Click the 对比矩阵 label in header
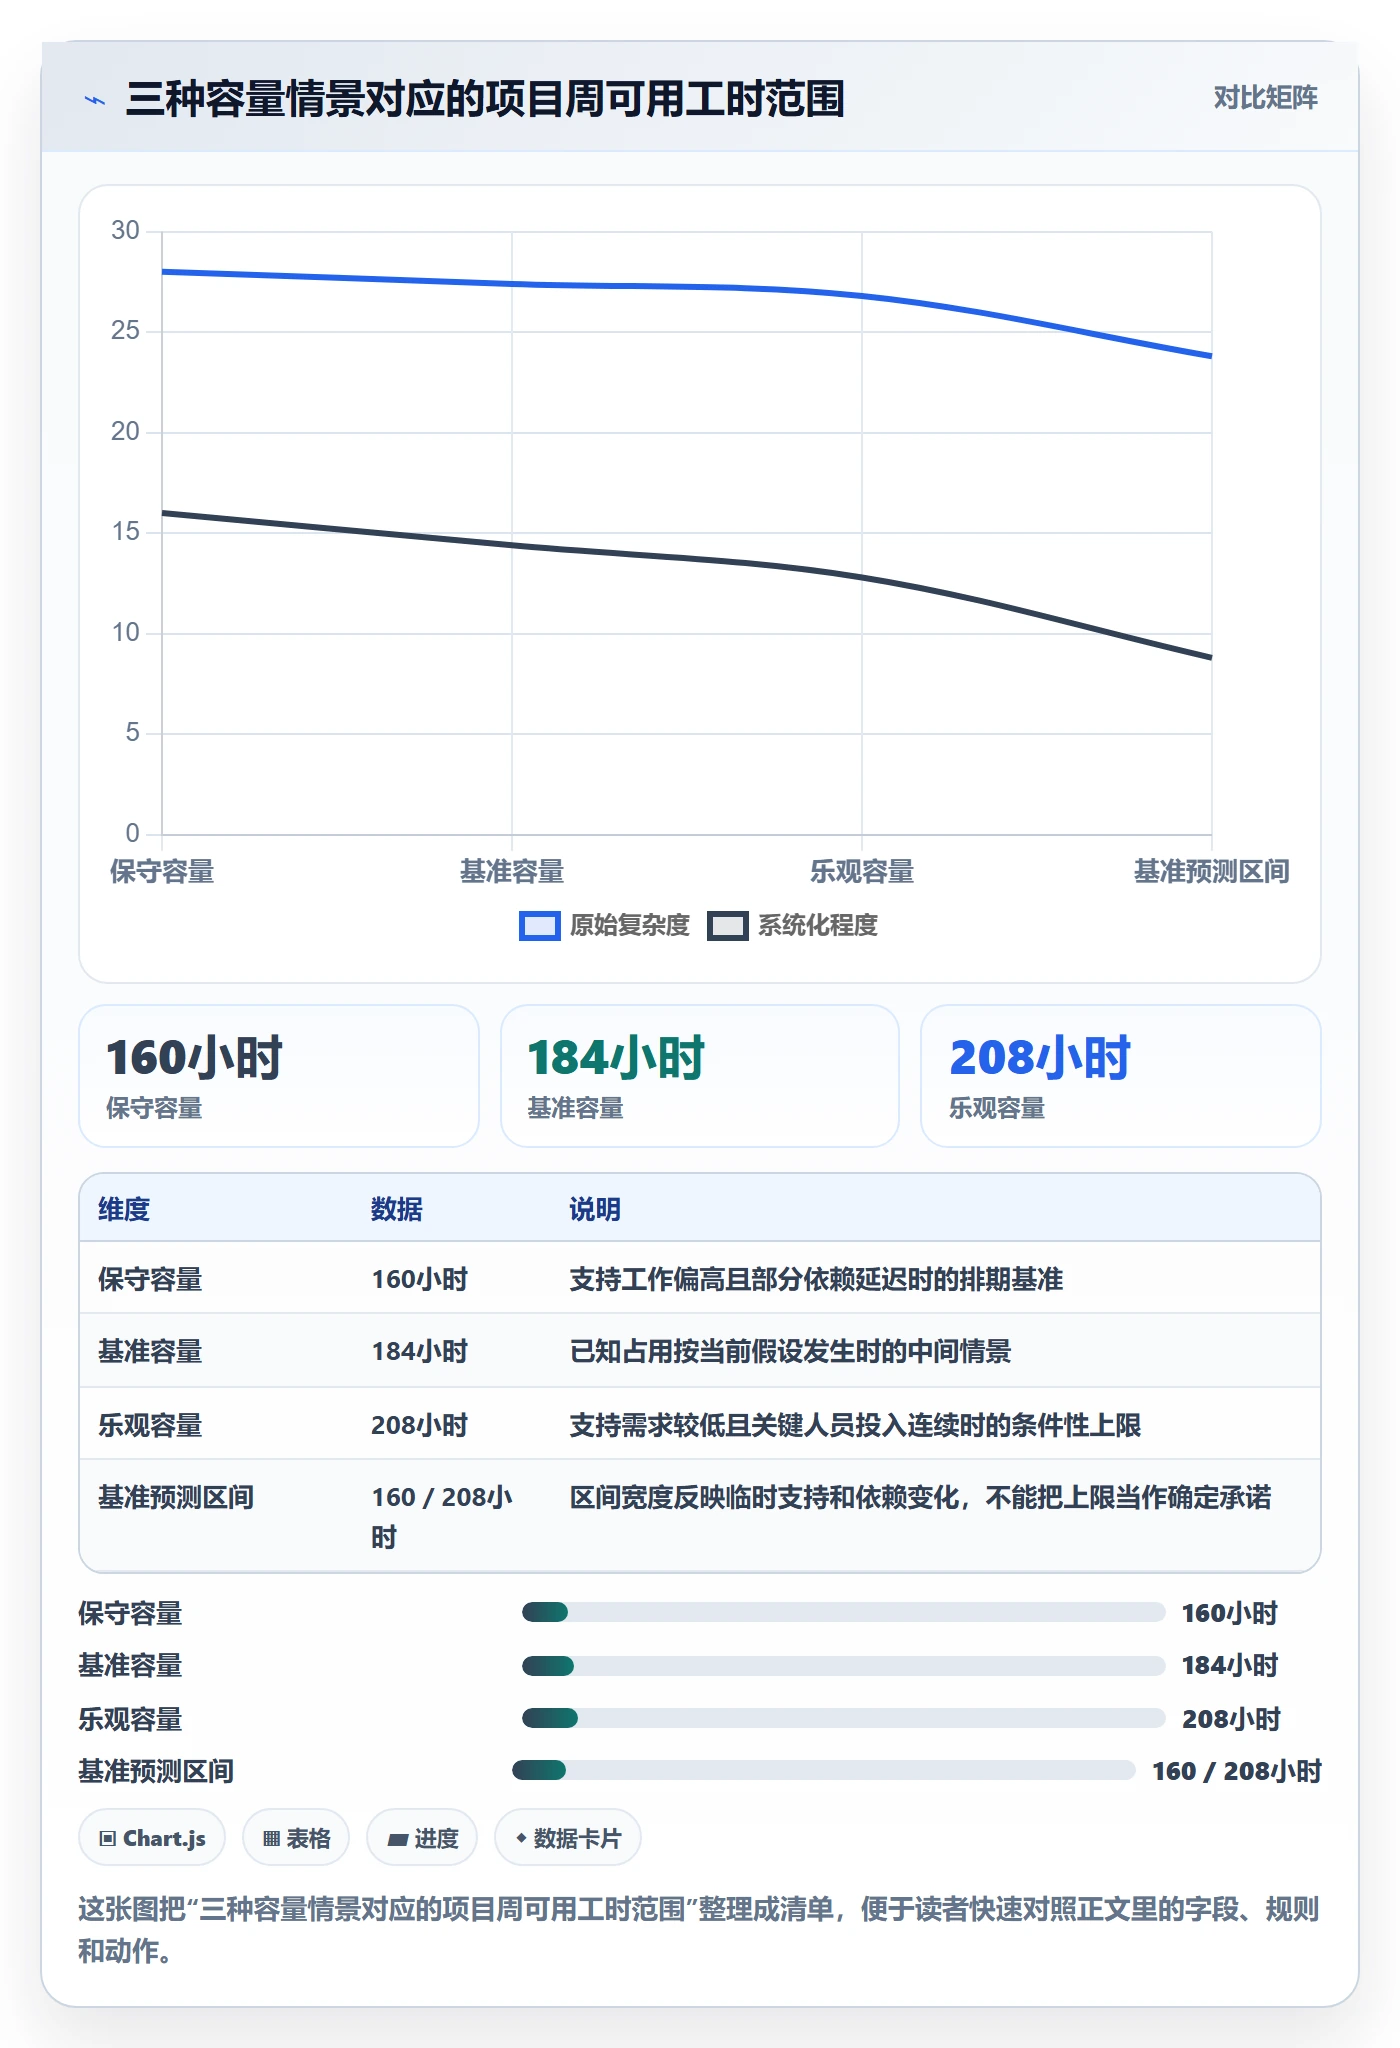This screenshot has width=1400, height=2048. coord(1265,98)
